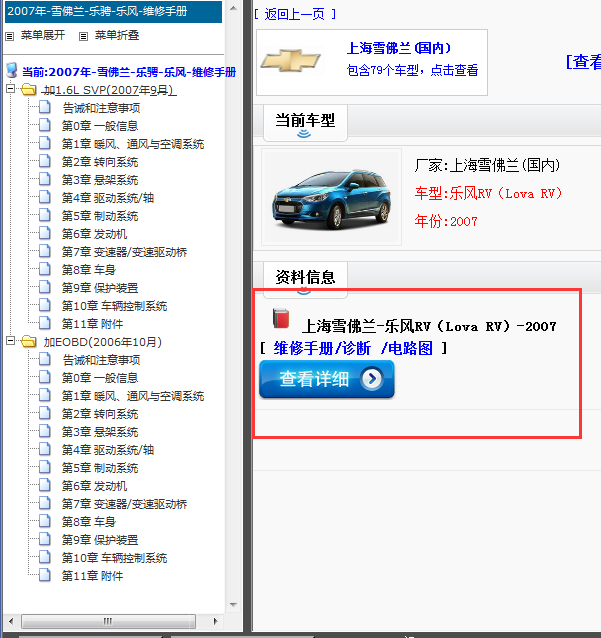Click 包含79个车型，点击查看 link
This screenshot has height=638, width=601.
412,70
